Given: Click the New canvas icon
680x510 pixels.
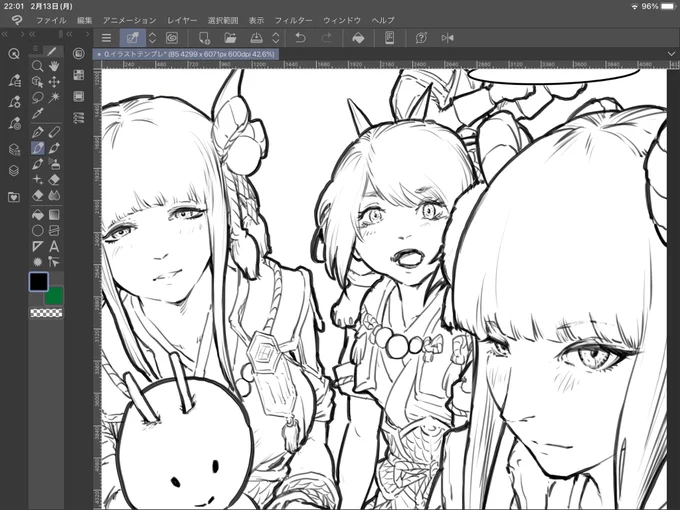Looking at the screenshot, I should point(204,38).
